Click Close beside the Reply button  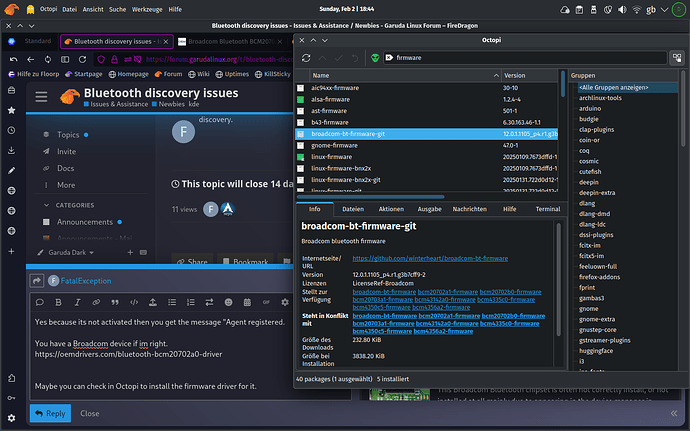click(89, 413)
